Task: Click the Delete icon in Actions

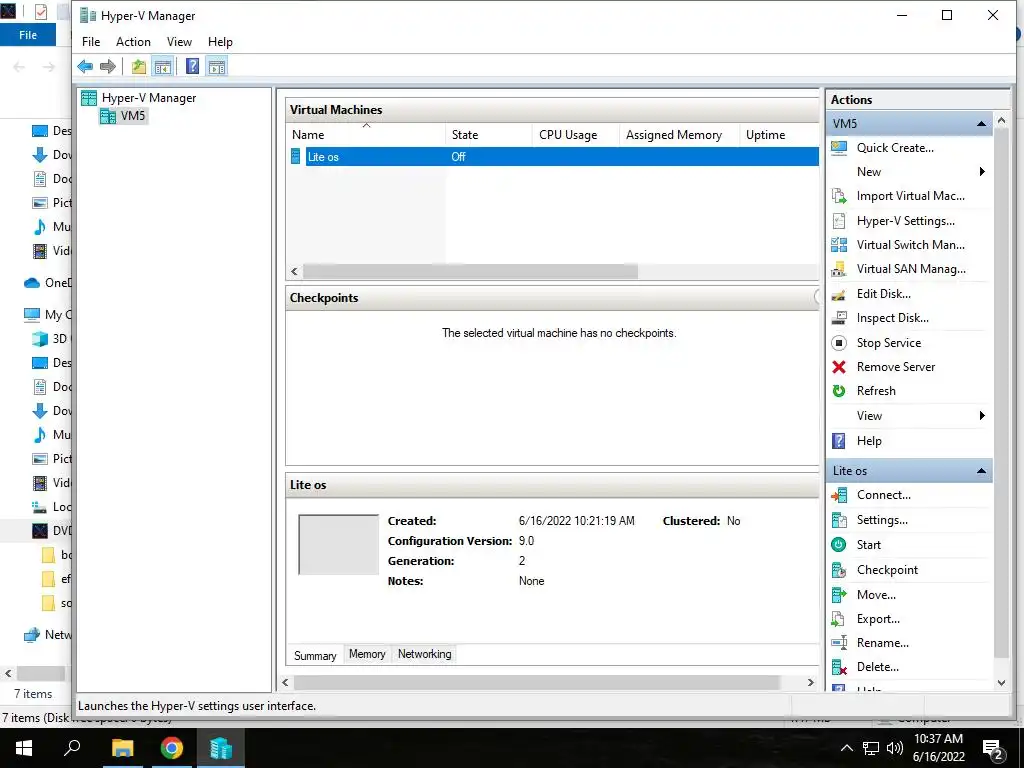Action: [839, 667]
